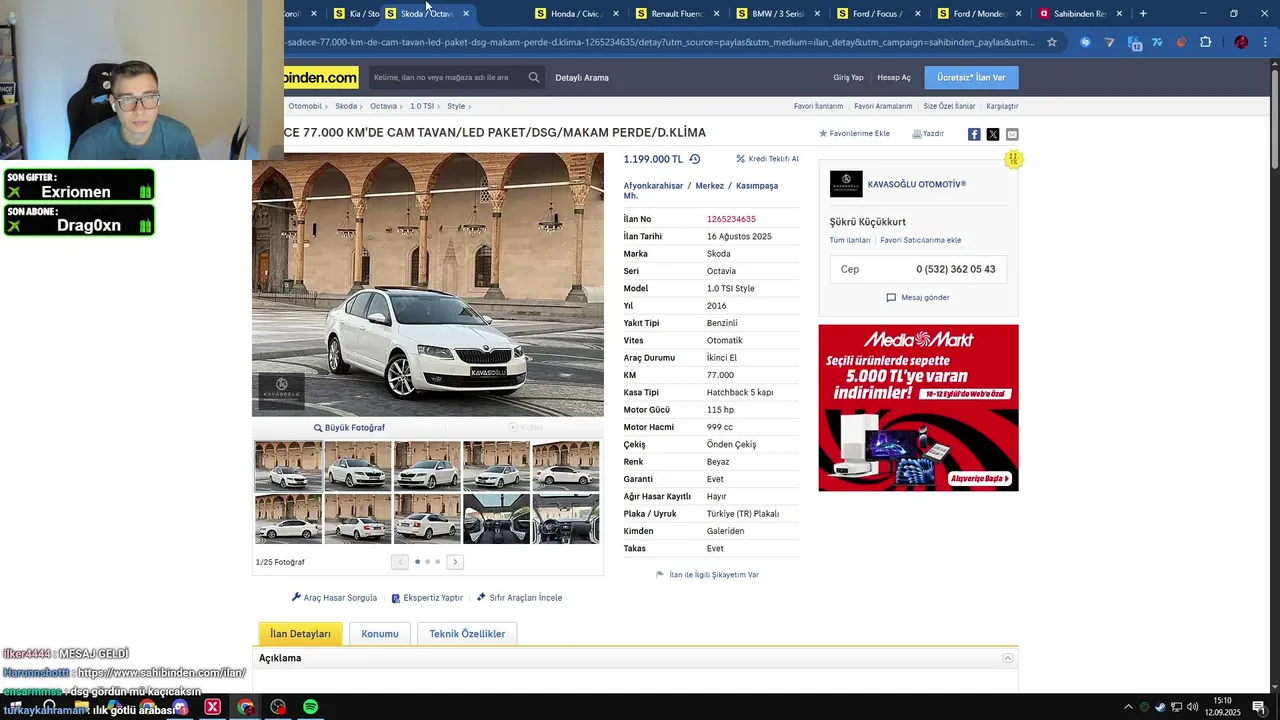Image resolution: width=1280 pixels, height=720 pixels.
Task: Open Spotify from the taskbar
Action: [310, 707]
